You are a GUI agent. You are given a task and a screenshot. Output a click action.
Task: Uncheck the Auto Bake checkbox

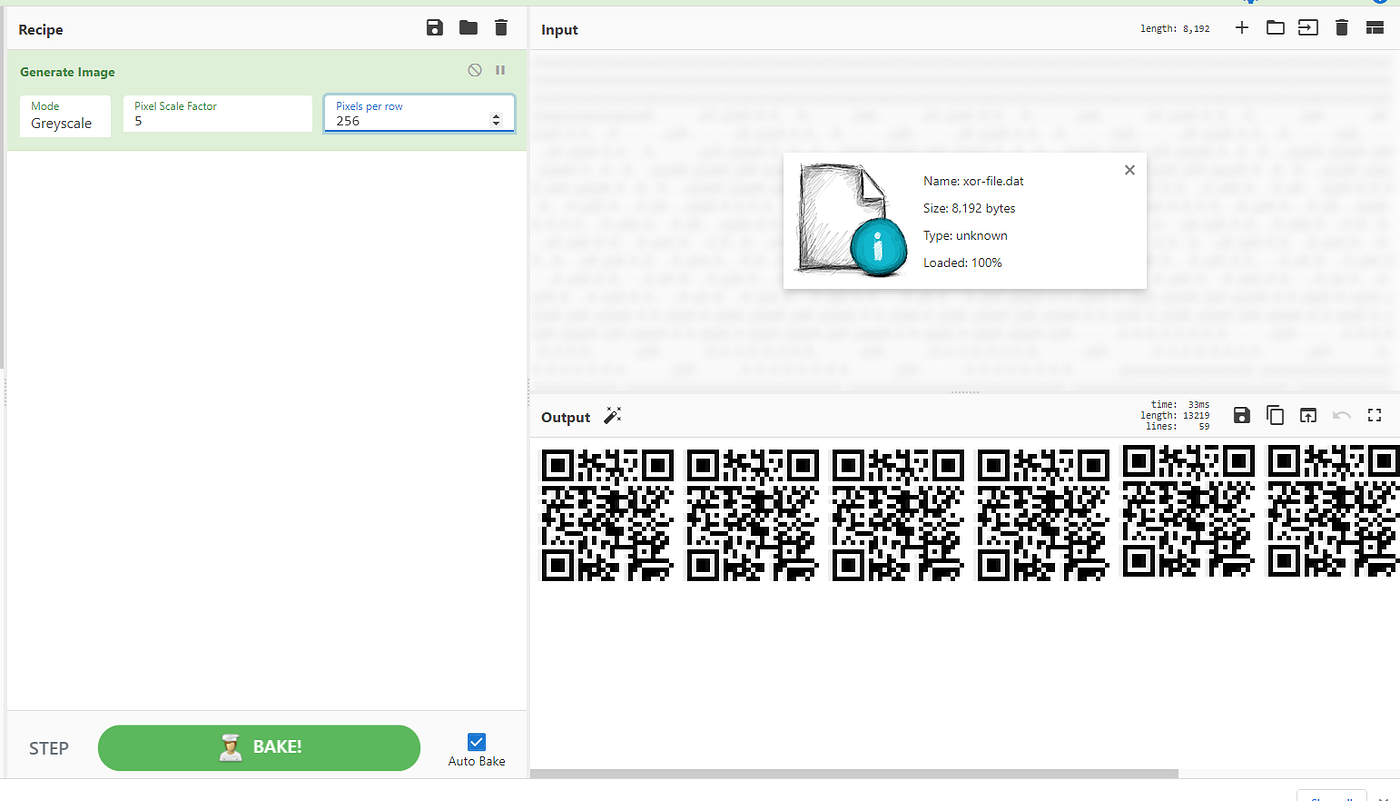point(477,742)
